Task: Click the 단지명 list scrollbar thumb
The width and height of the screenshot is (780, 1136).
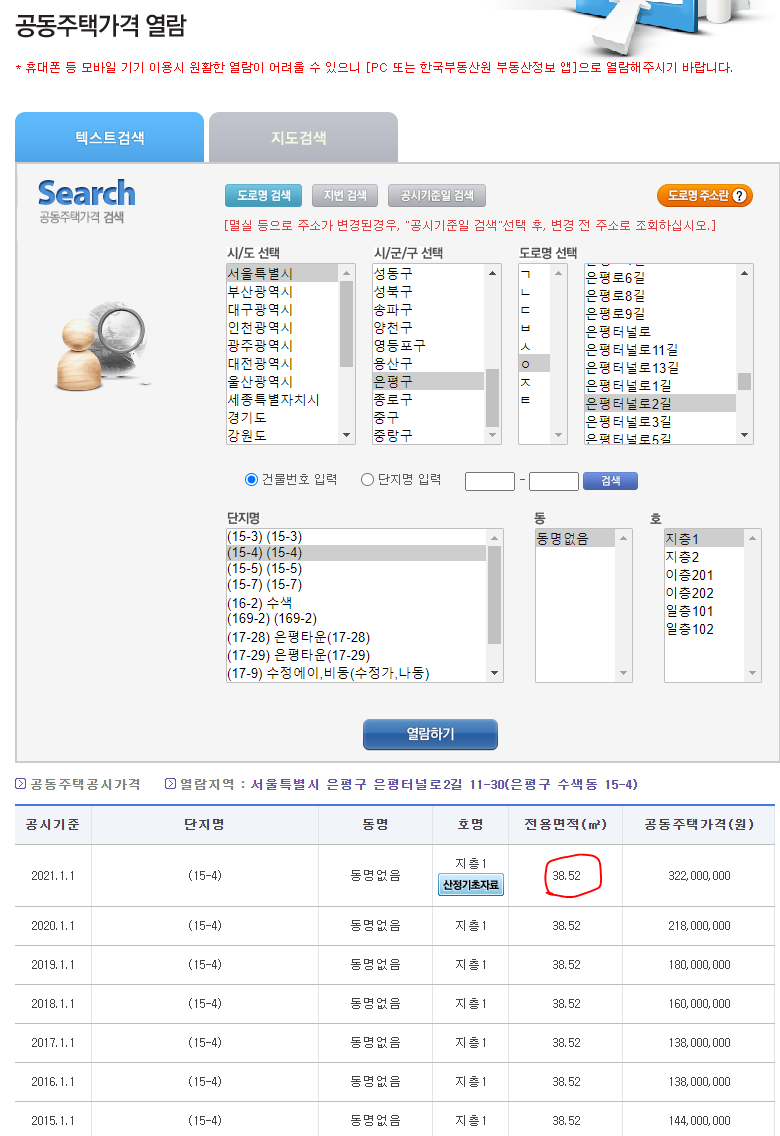Action: [495, 595]
